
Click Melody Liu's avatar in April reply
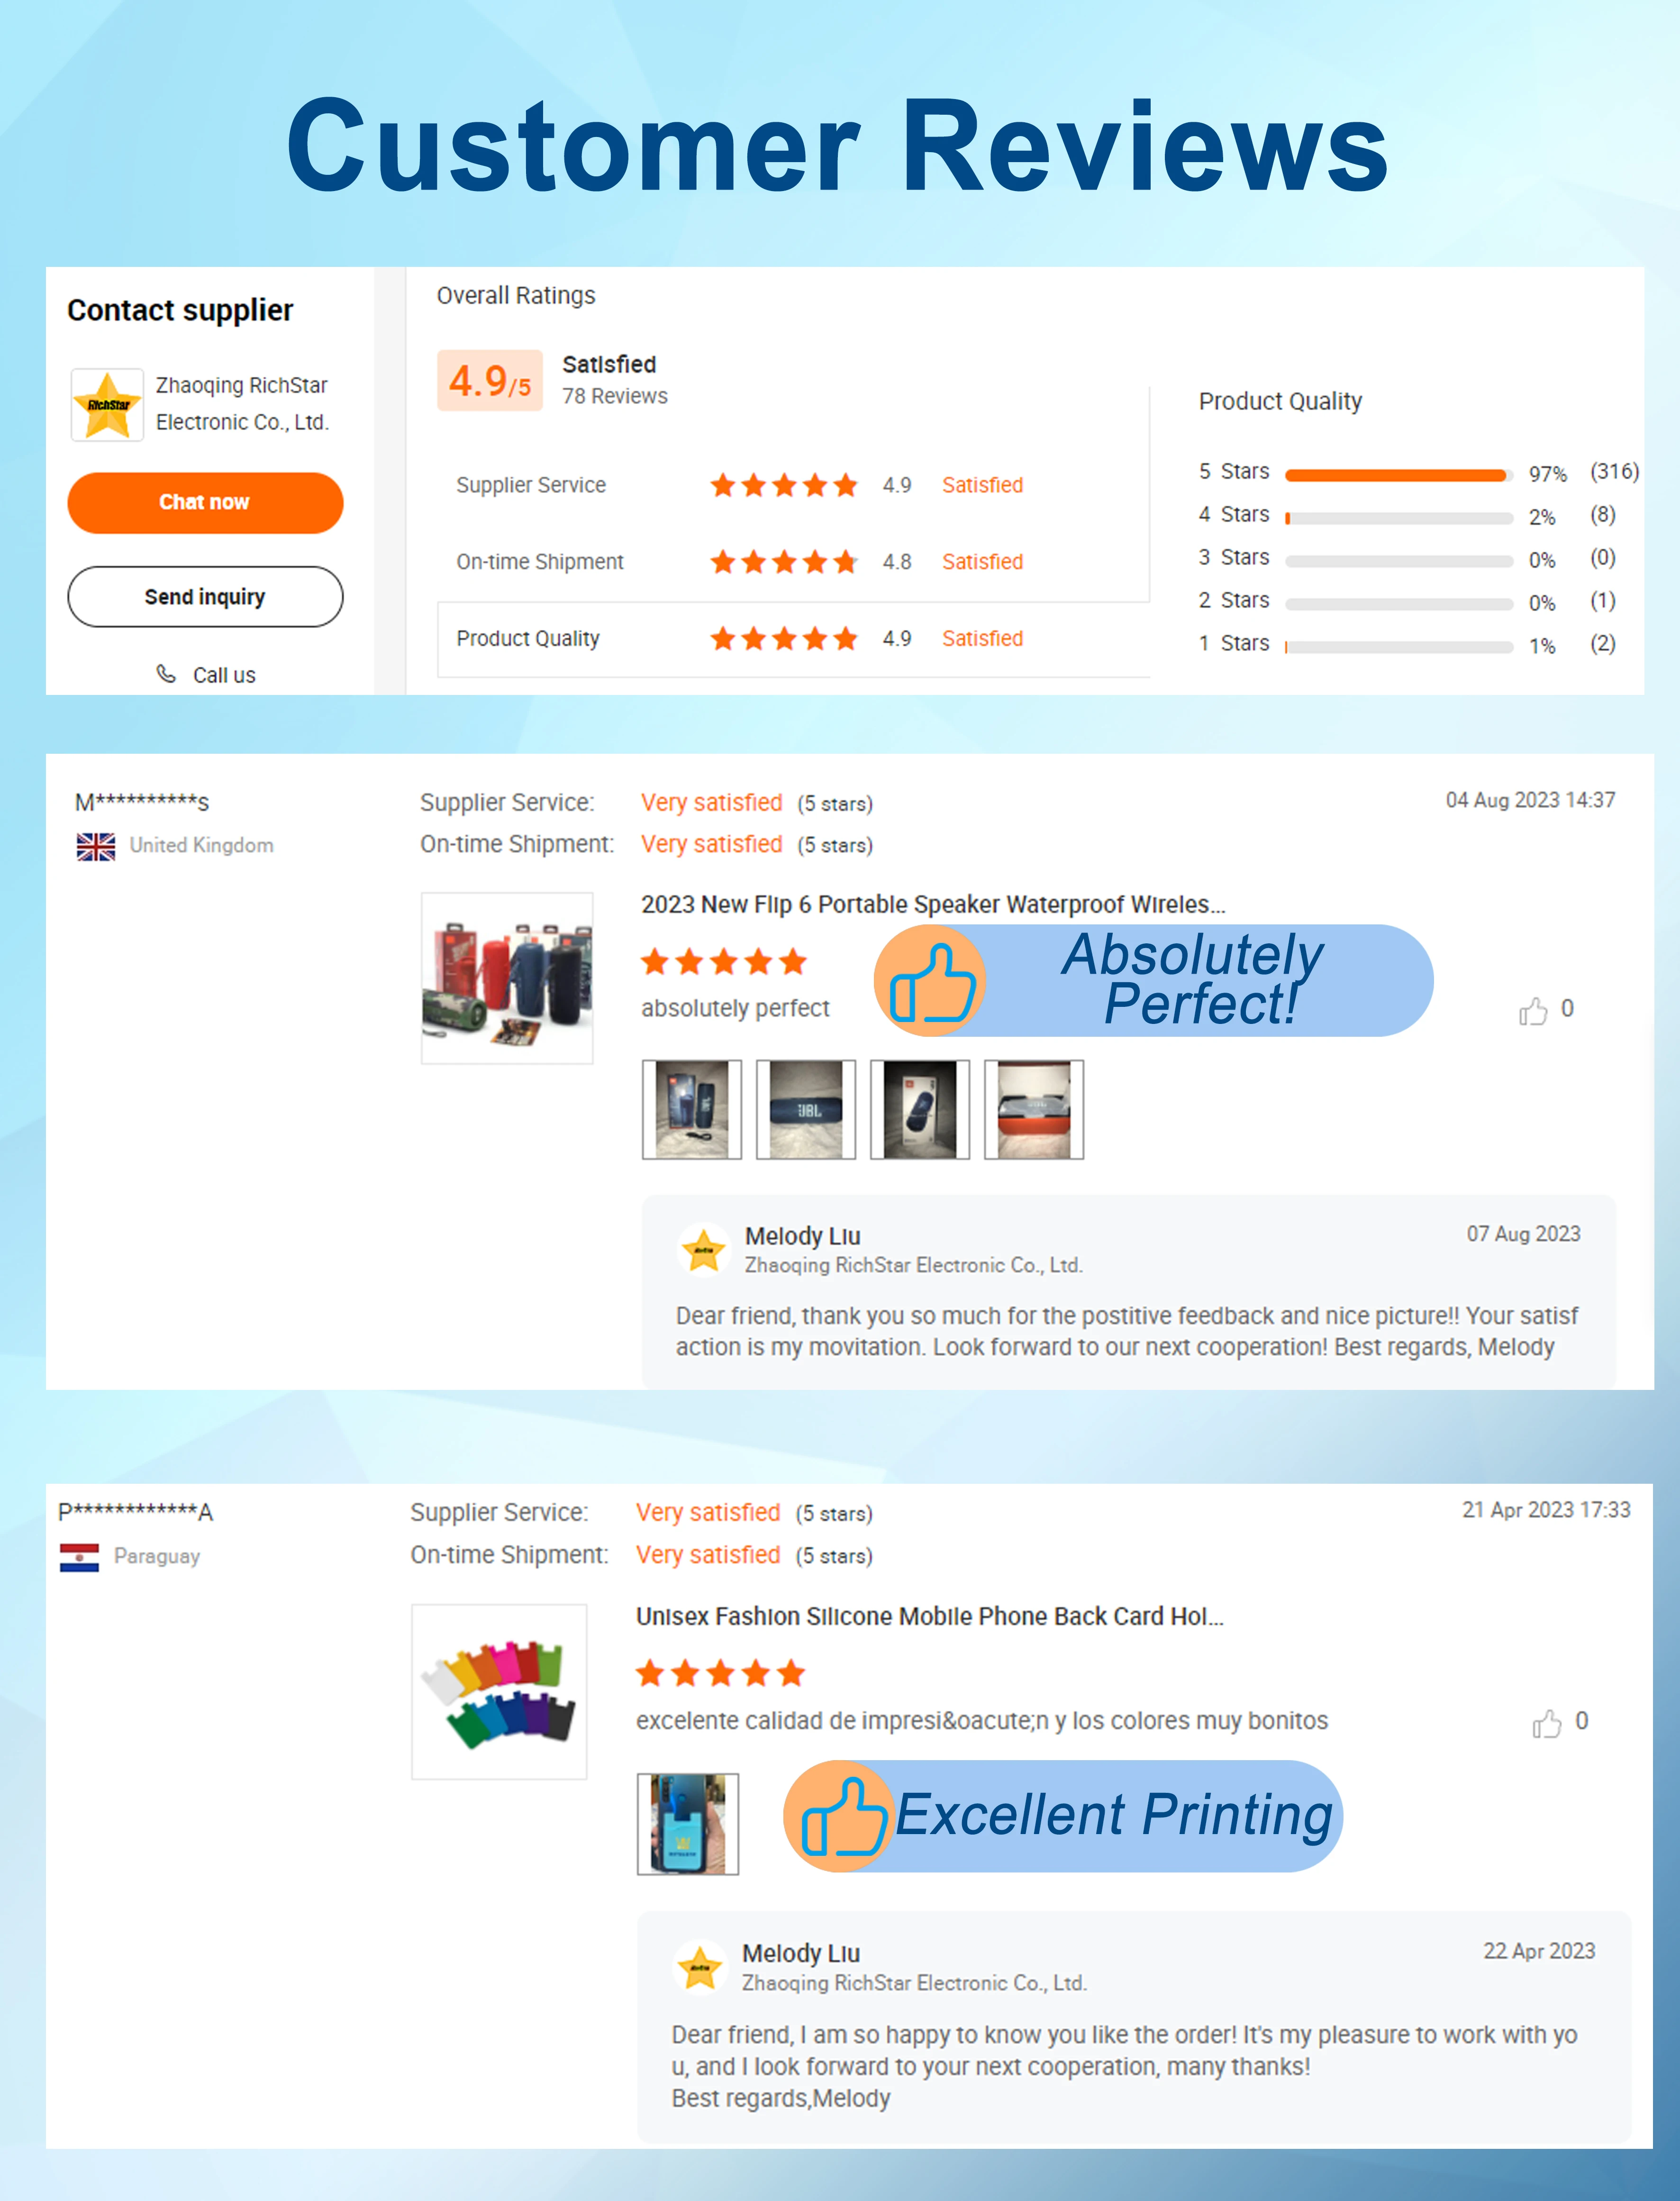coord(700,1966)
